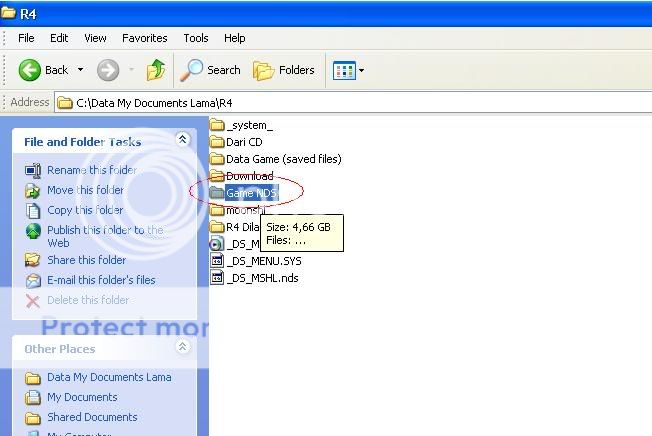
Task: Click the Share this folder icon
Action: (33, 260)
